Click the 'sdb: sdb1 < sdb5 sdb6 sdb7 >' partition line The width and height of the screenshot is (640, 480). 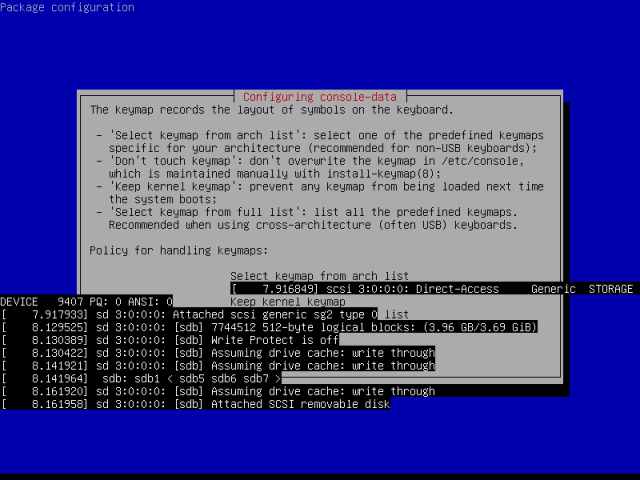coord(141,378)
